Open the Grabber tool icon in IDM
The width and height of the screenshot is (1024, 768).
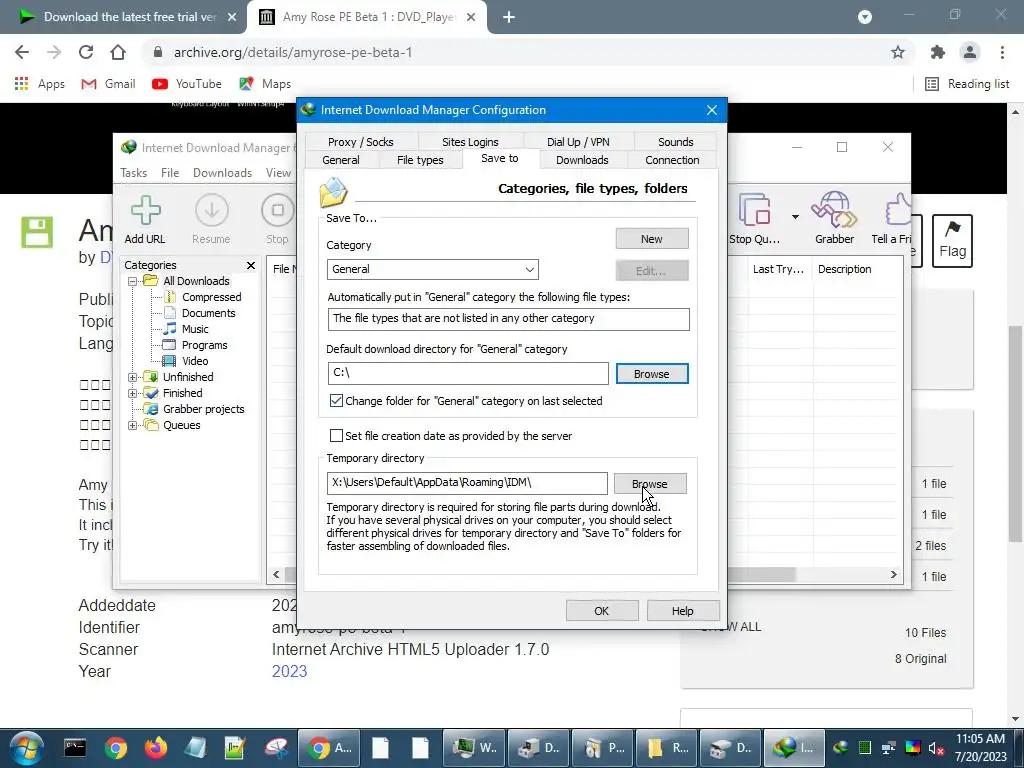834,219
